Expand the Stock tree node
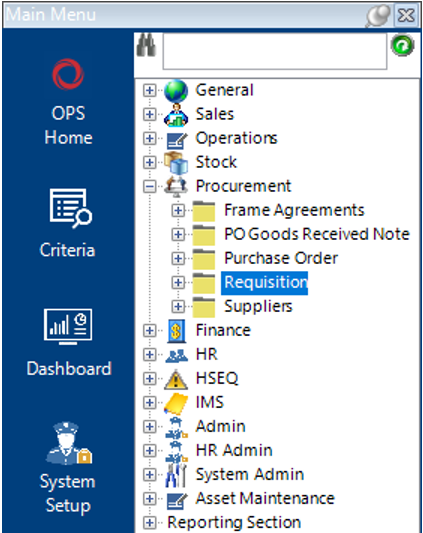 [149, 162]
